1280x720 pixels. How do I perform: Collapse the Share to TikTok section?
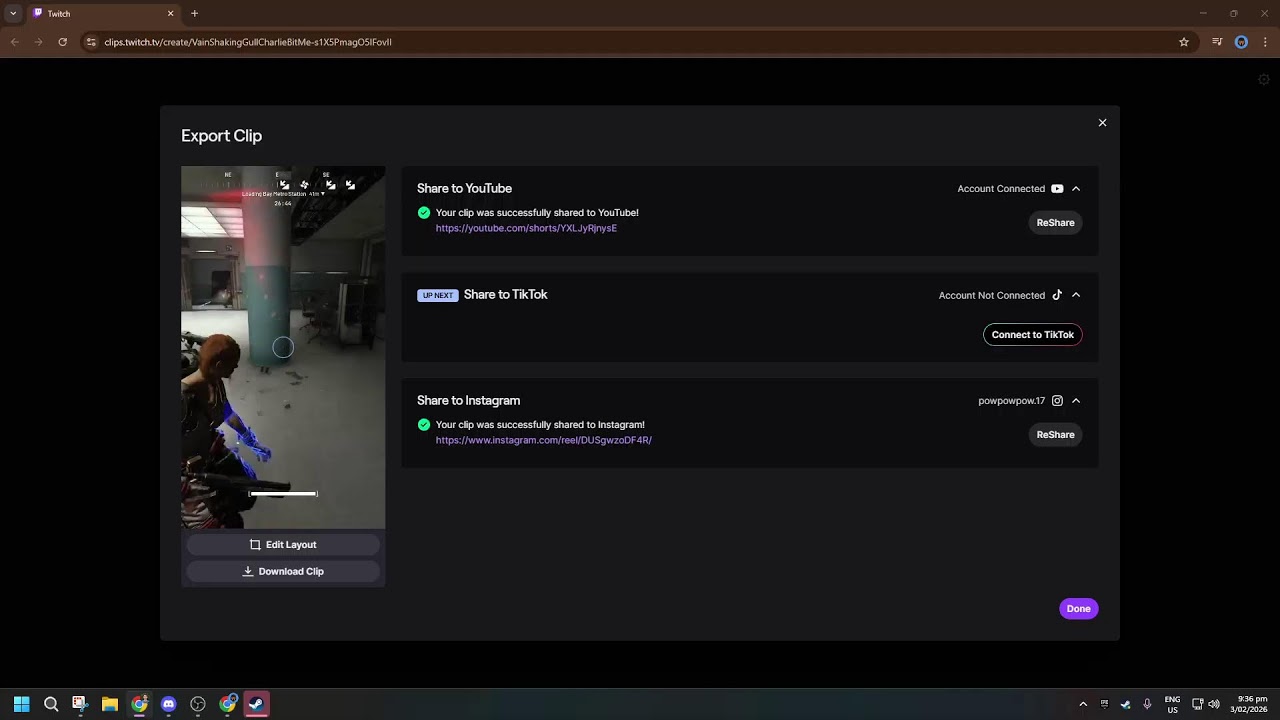point(1076,295)
